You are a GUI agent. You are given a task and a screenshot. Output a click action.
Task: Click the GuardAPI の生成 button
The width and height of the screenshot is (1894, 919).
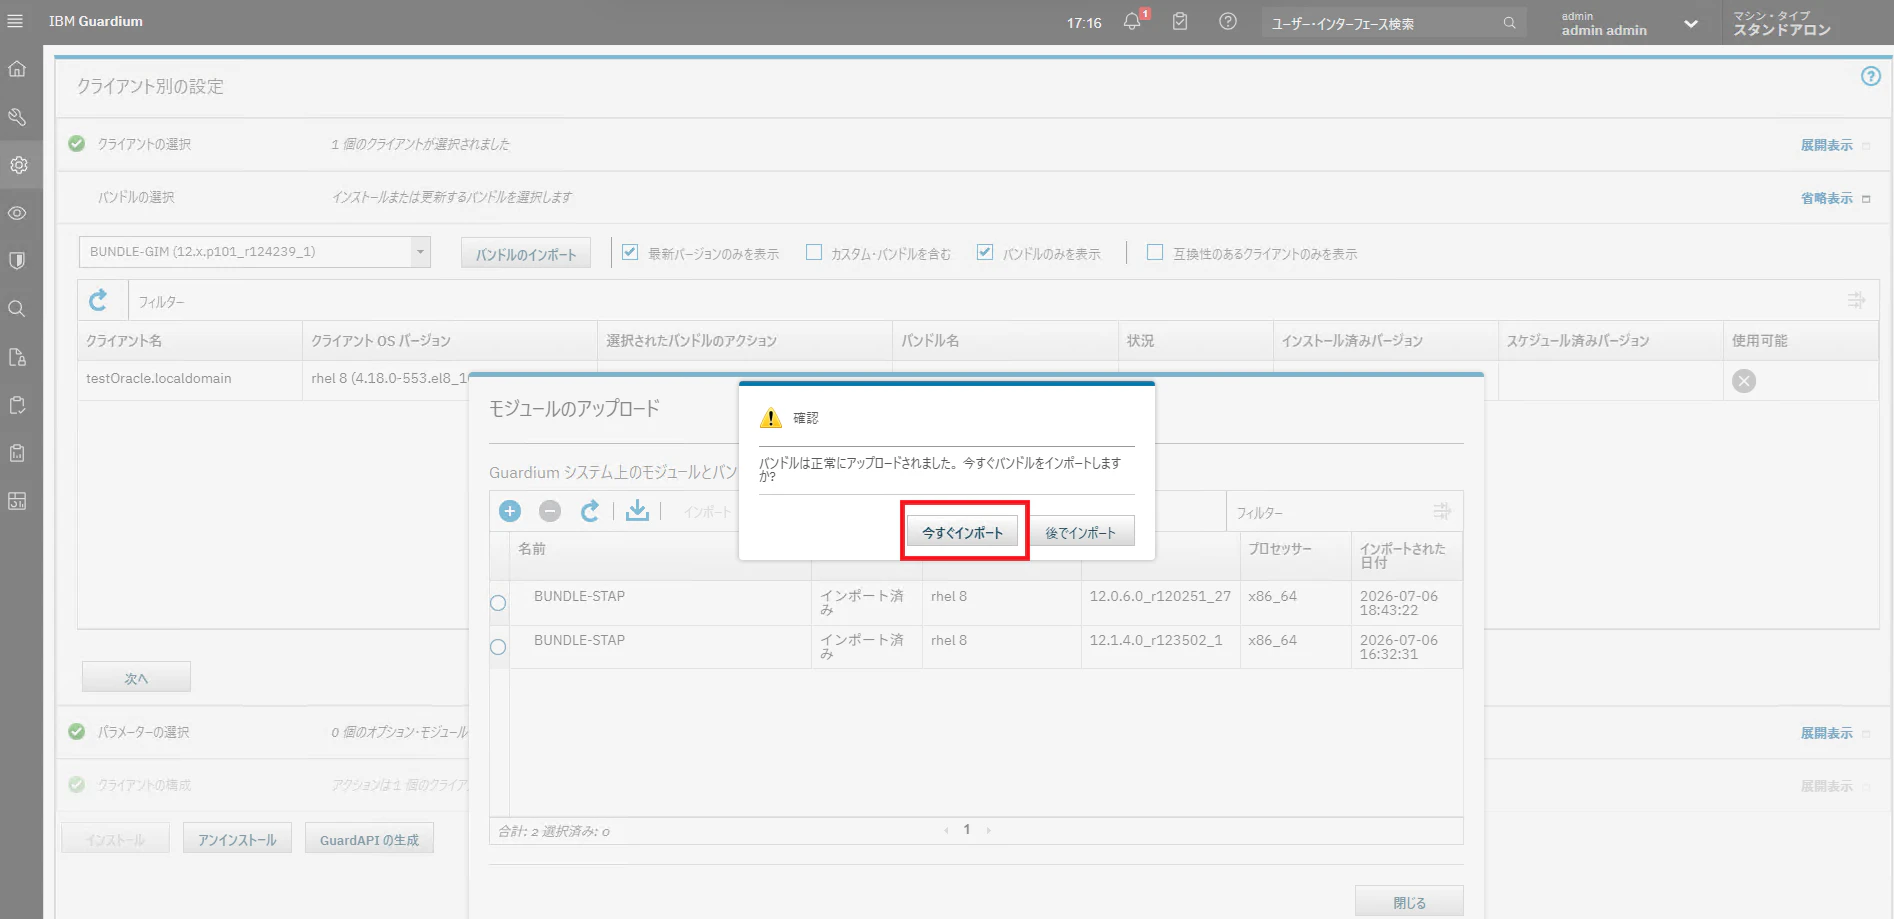point(369,839)
